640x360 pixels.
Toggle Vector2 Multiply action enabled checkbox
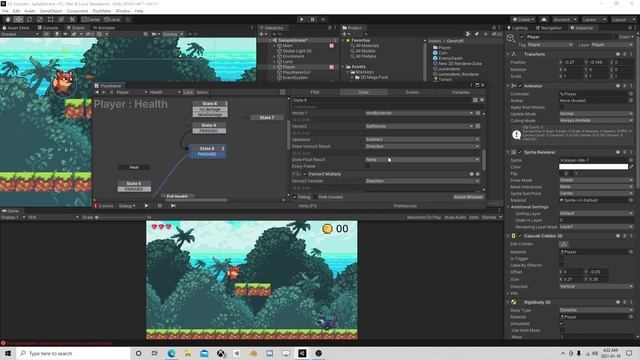click(x=304, y=174)
